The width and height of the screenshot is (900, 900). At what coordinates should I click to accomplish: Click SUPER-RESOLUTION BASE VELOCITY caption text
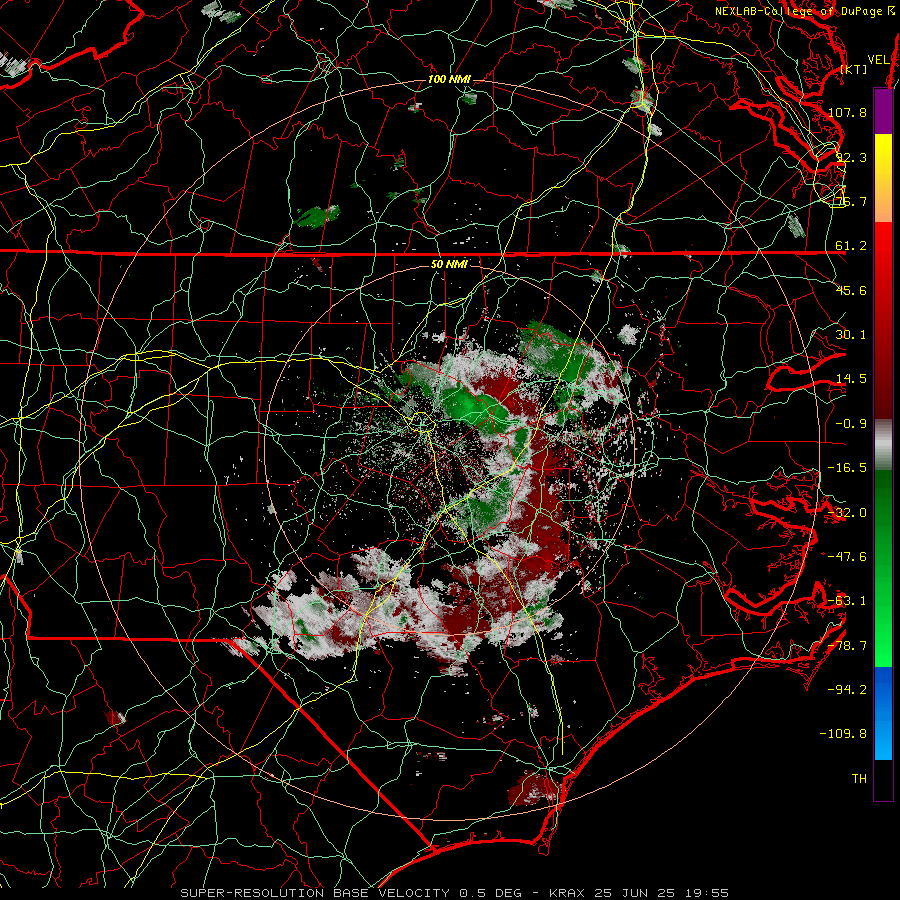pyautogui.click(x=315, y=893)
